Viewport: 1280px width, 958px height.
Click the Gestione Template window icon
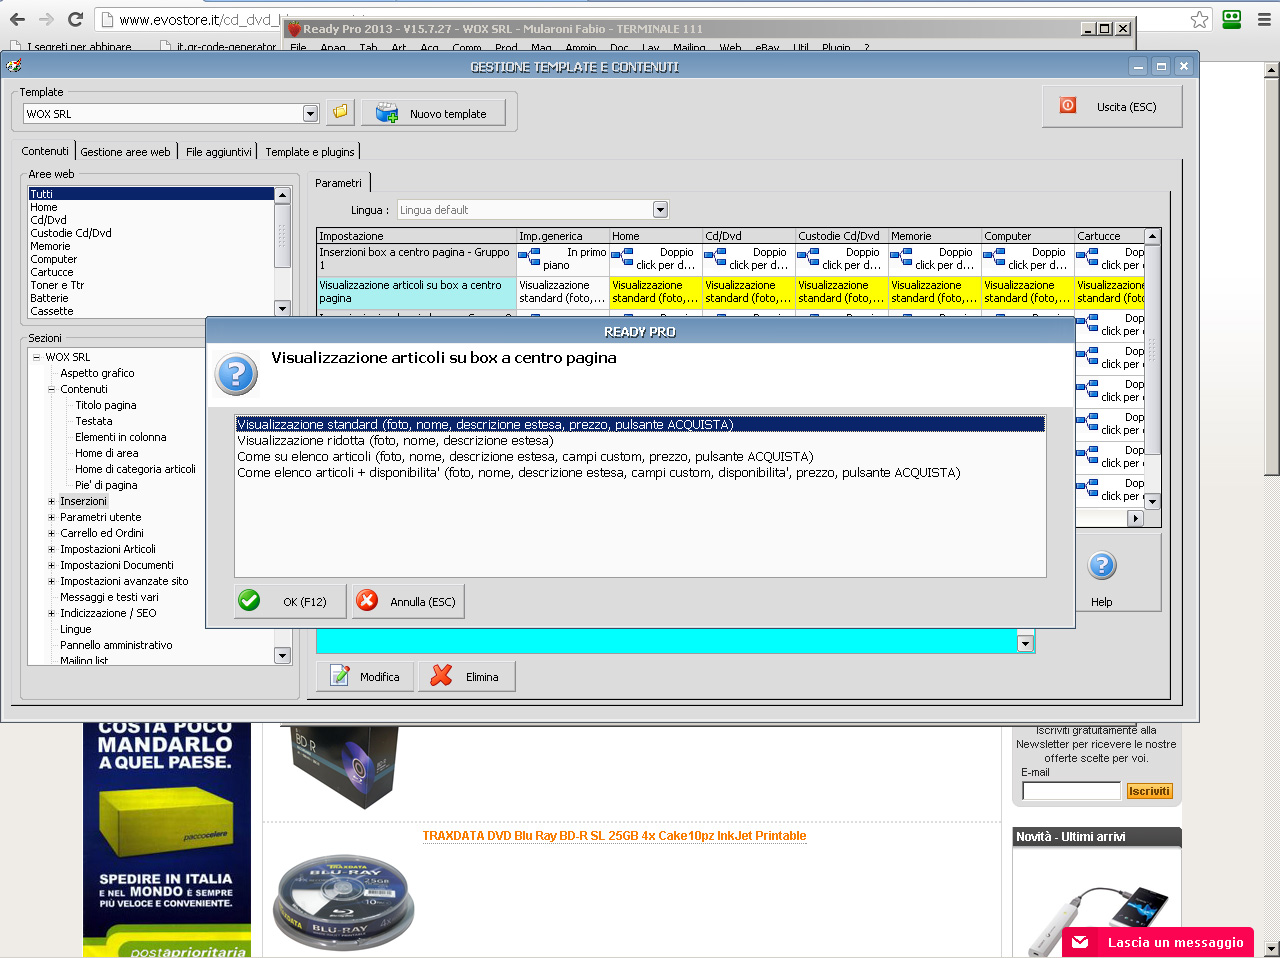[x=13, y=66]
